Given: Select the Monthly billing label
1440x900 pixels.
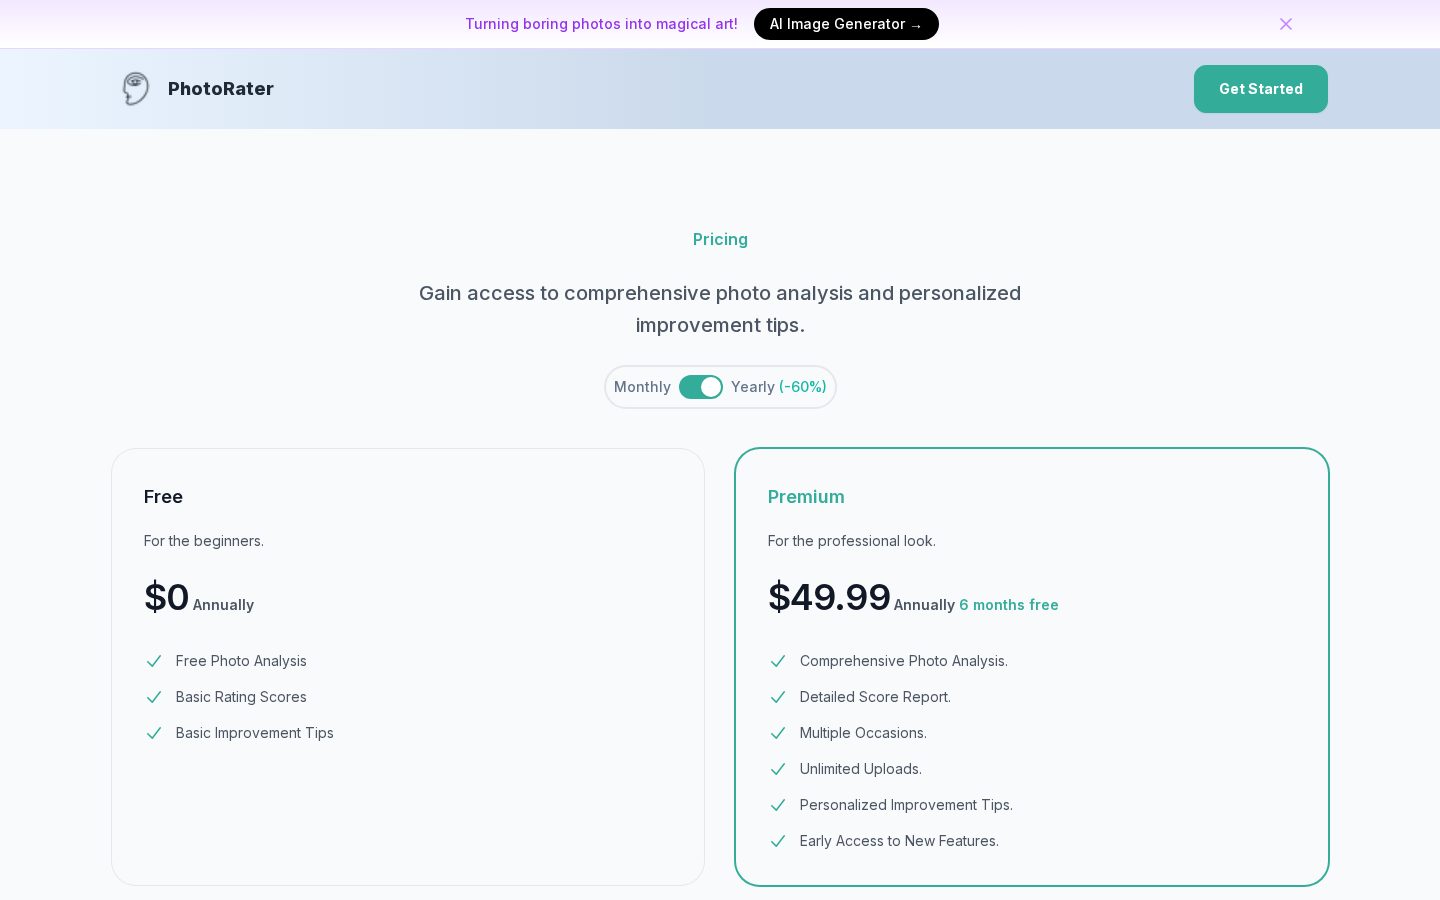Looking at the screenshot, I should tap(642, 387).
